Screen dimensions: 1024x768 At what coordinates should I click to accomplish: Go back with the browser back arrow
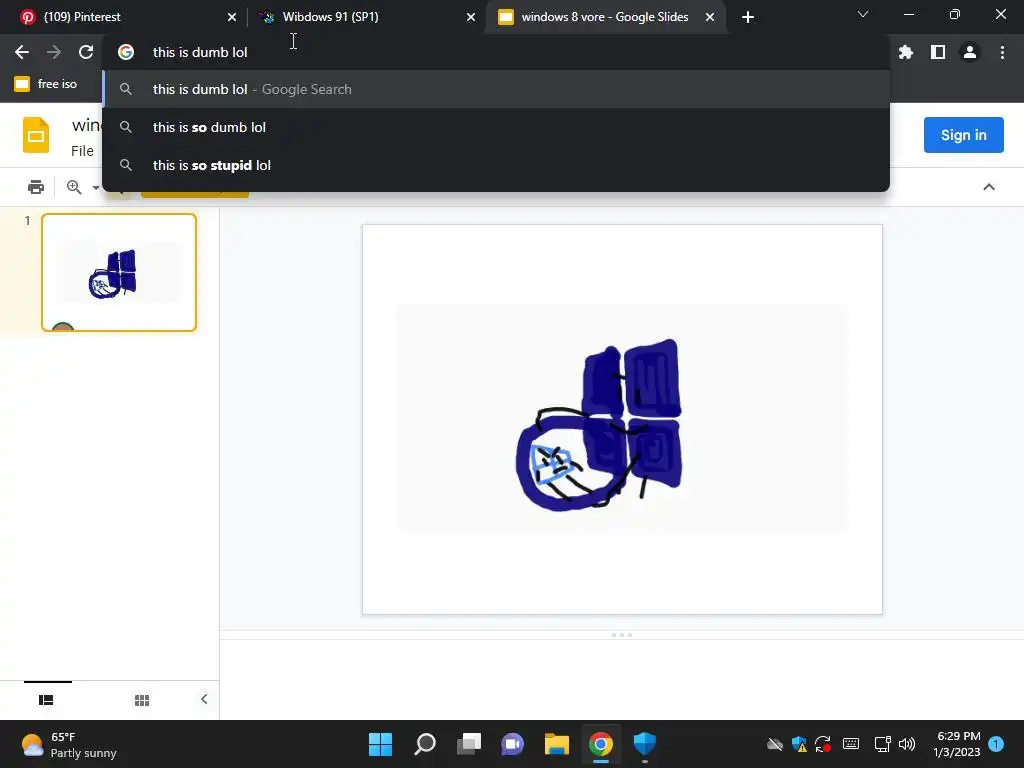(22, 52)
